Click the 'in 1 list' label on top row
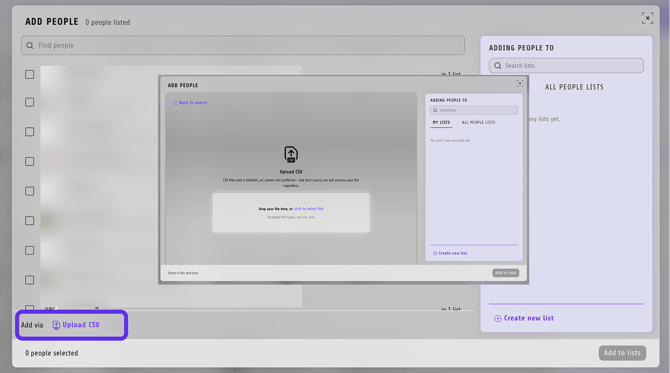Screen dimensions: 670x373 click(x=451, y=74)
